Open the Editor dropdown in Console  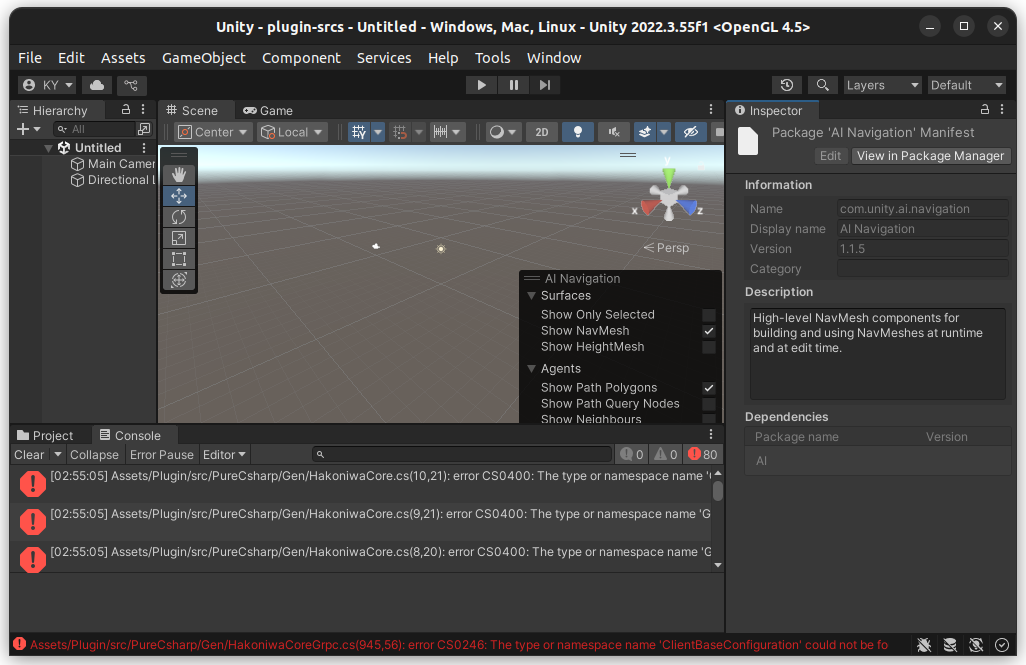[224, 455]
